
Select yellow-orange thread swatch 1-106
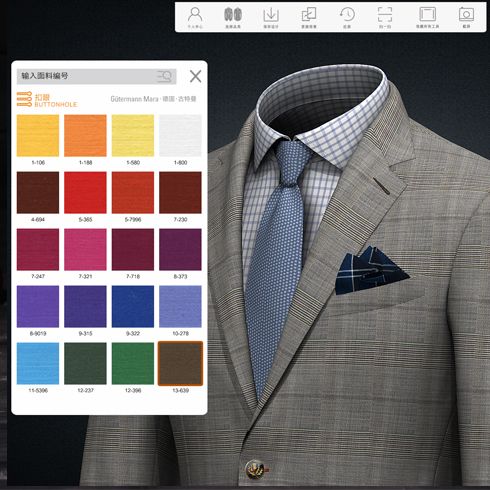[38, 135]
